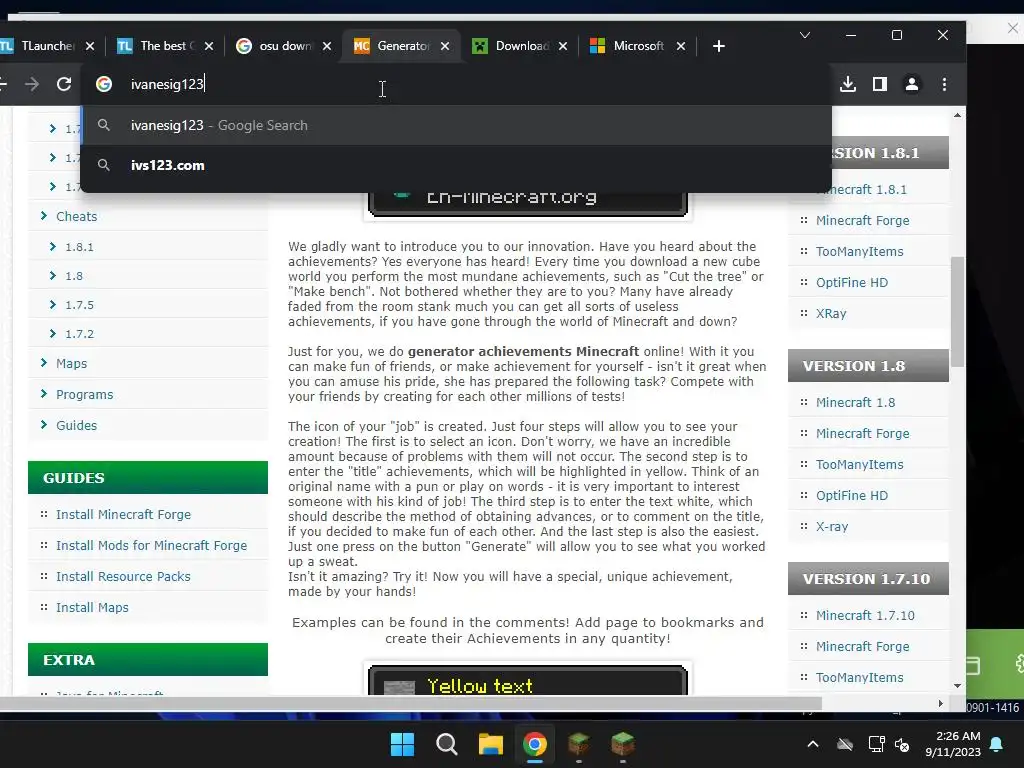
Task: Expand the 1.8 sidebar item
Action: [x=74, y=276]
